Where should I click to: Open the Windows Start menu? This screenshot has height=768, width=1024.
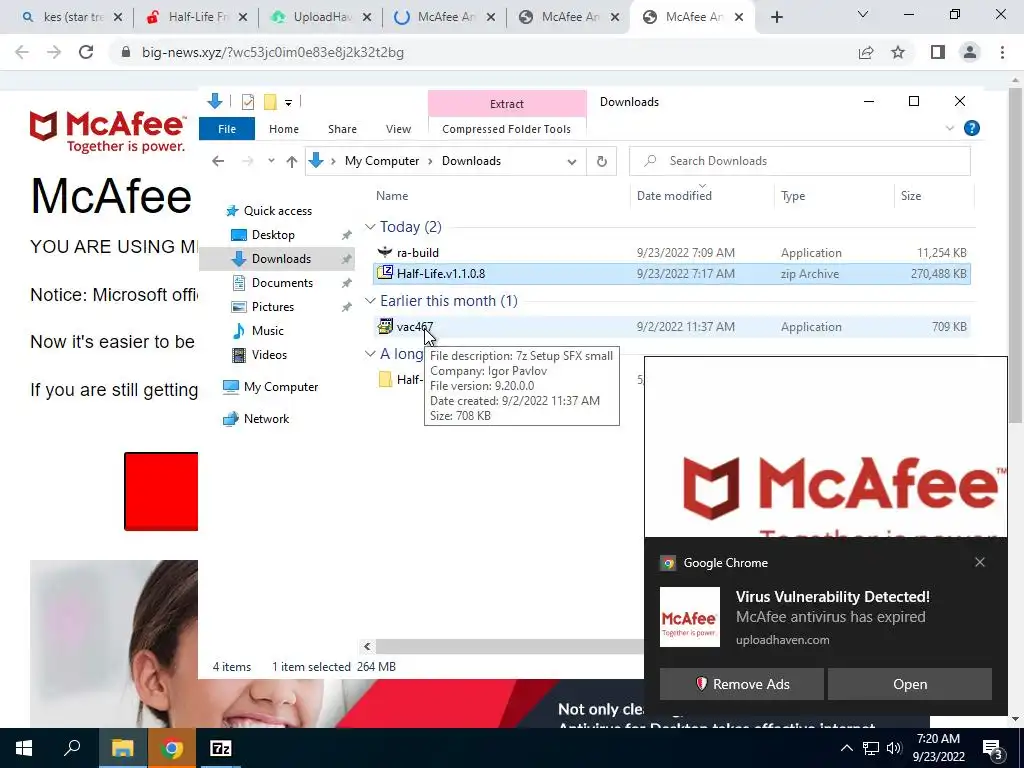24,748
